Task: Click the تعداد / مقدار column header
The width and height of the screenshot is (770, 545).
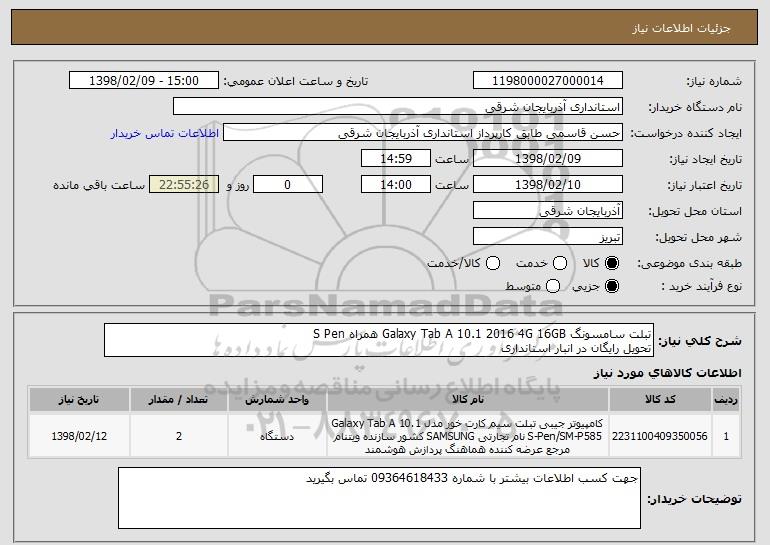Action: 179,400
